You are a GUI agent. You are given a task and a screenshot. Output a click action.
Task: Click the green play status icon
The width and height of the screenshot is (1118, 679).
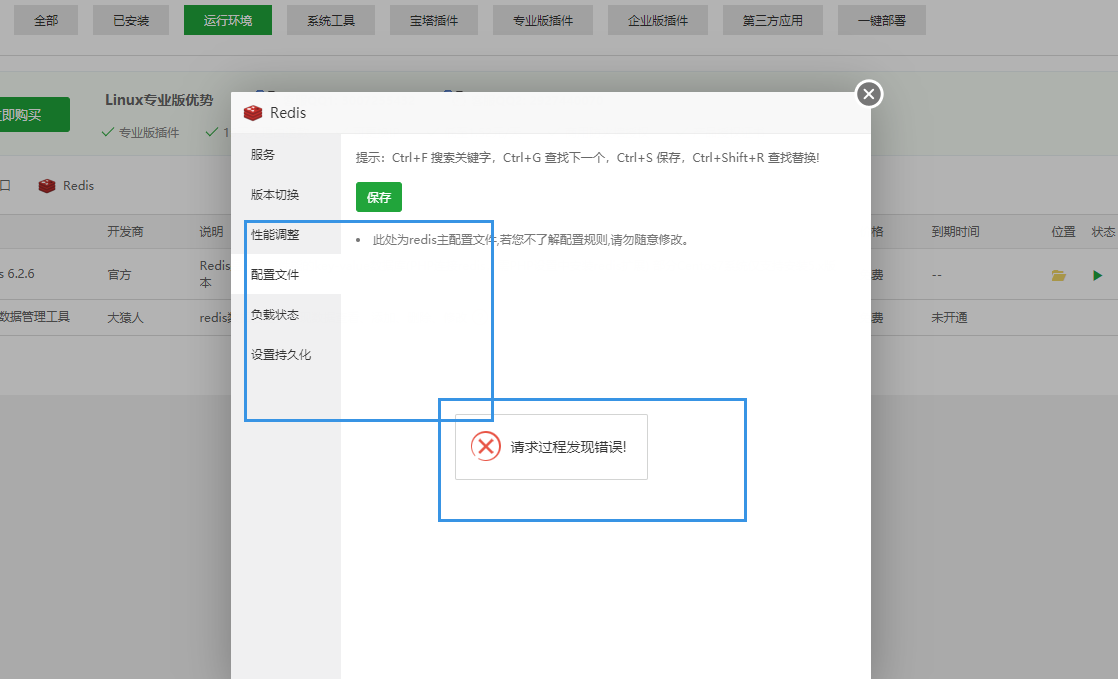(1097, 275)
